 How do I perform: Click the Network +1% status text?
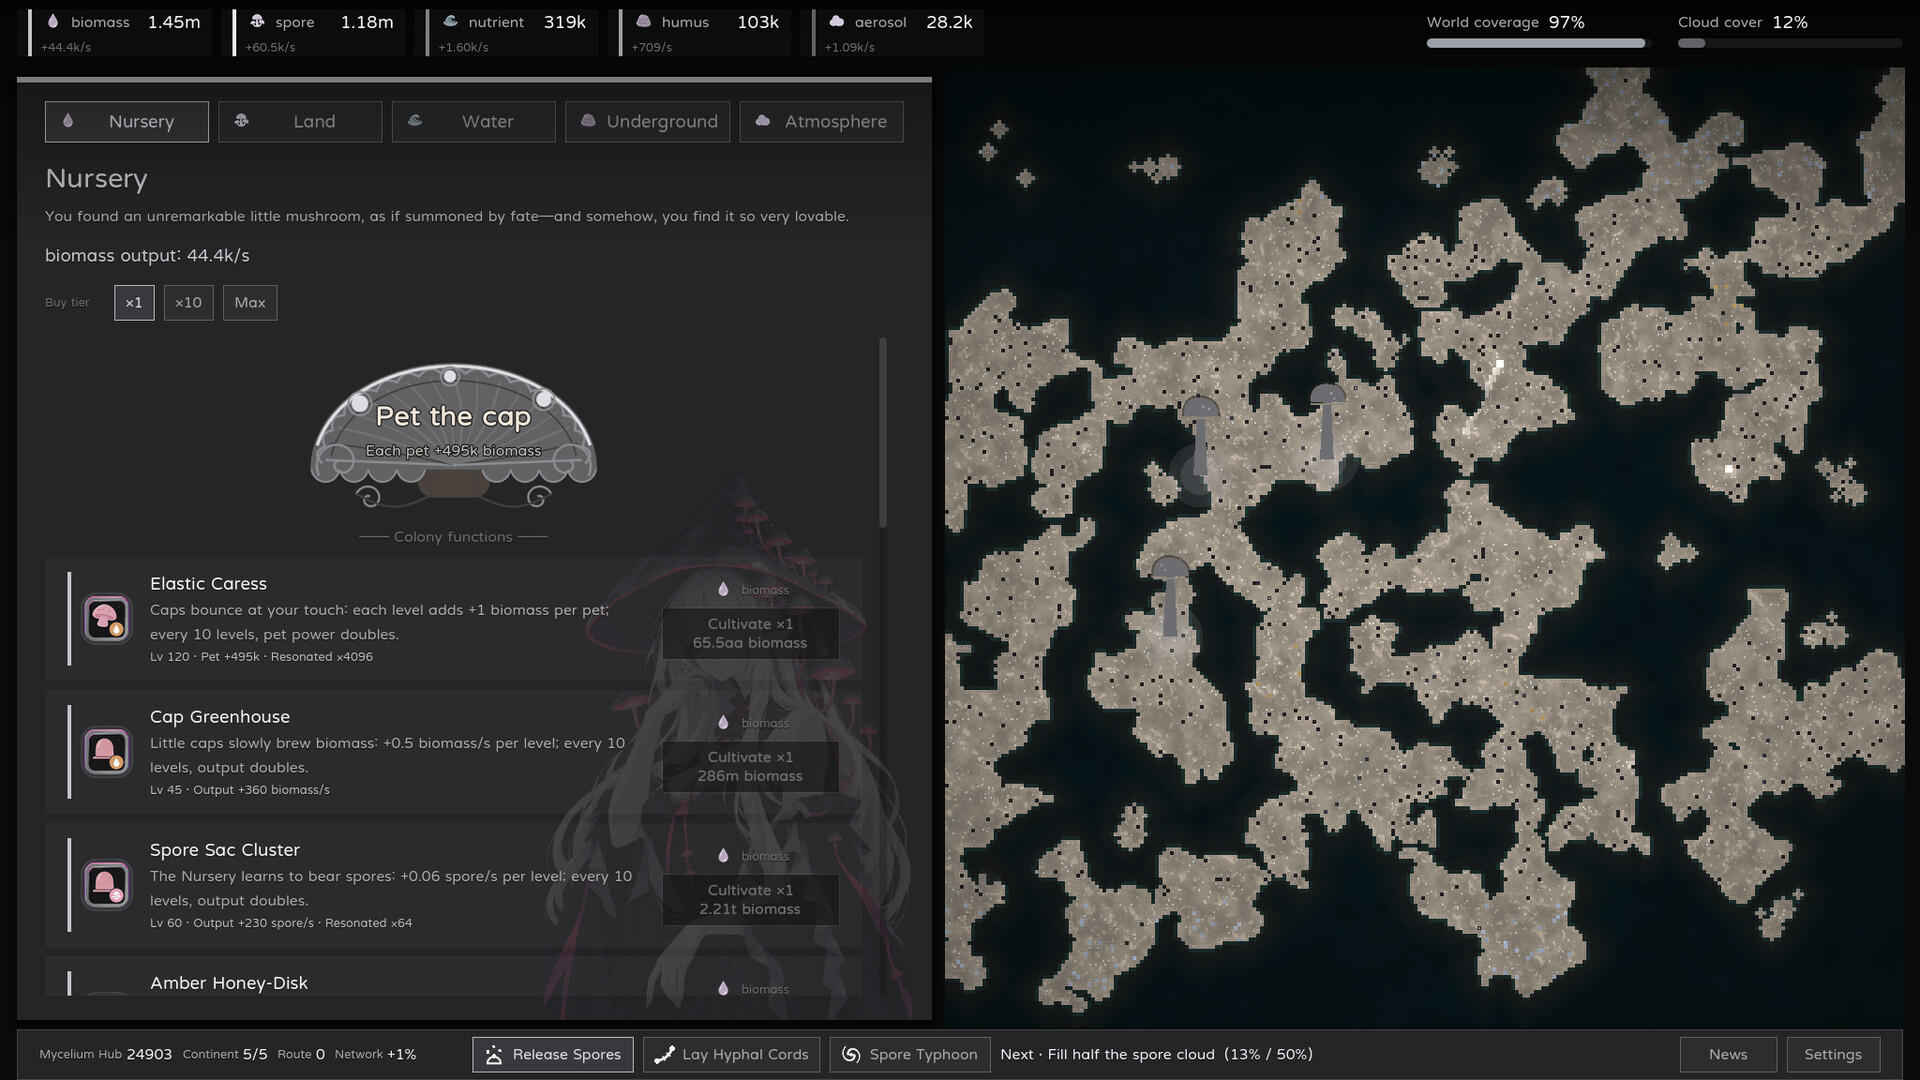[x=376, y=1054]
